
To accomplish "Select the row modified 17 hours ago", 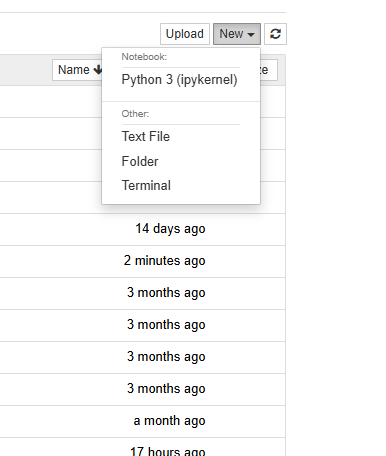I will tap(143, 447).
